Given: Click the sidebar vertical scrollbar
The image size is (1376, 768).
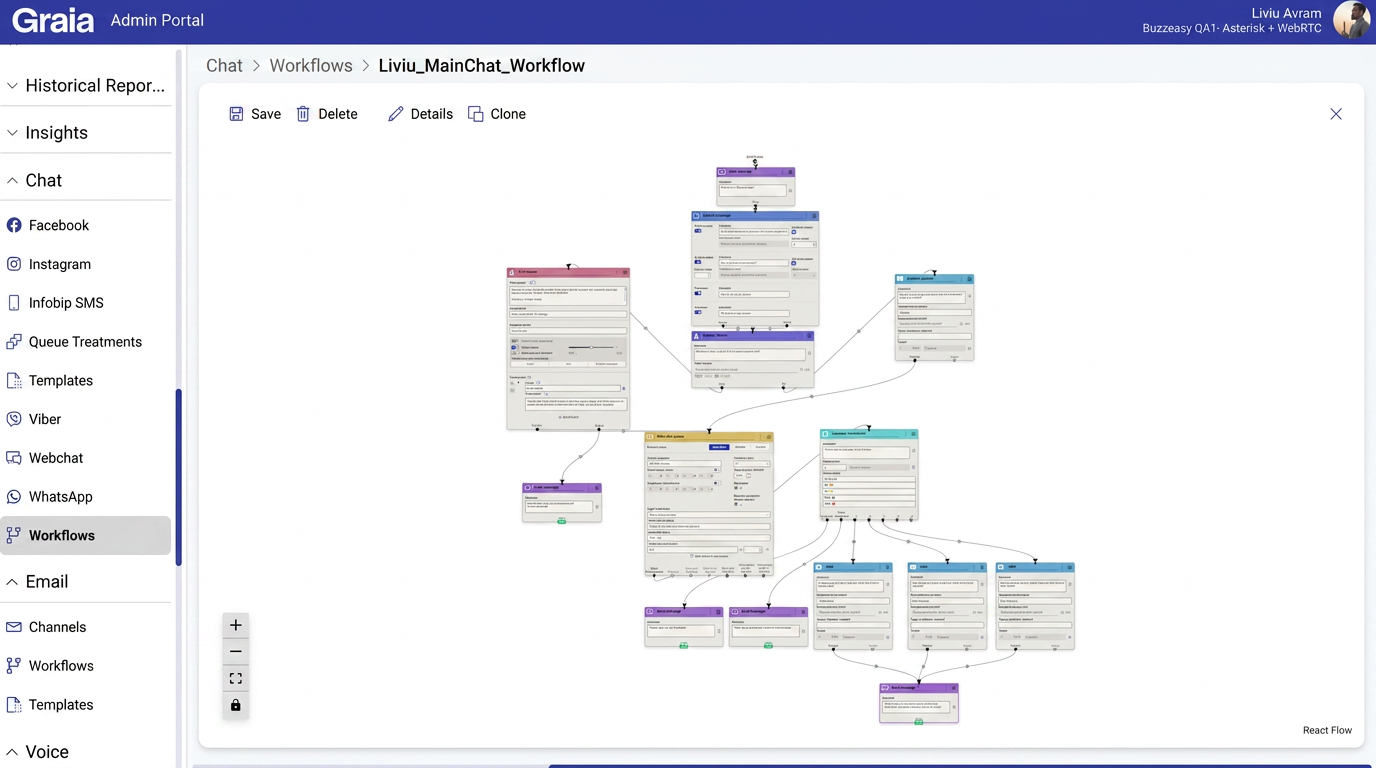Looking at the screenshot, I should coord(178,478).
